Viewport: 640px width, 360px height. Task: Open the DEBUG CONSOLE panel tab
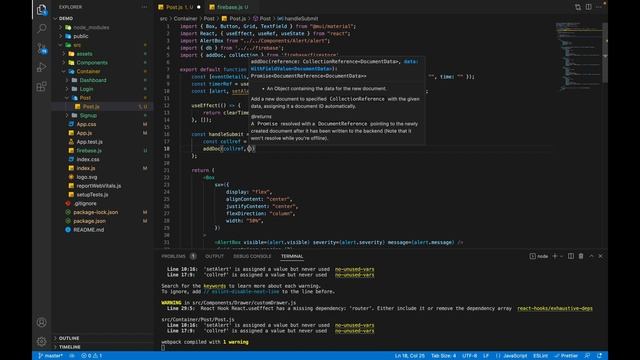(252, 256)
